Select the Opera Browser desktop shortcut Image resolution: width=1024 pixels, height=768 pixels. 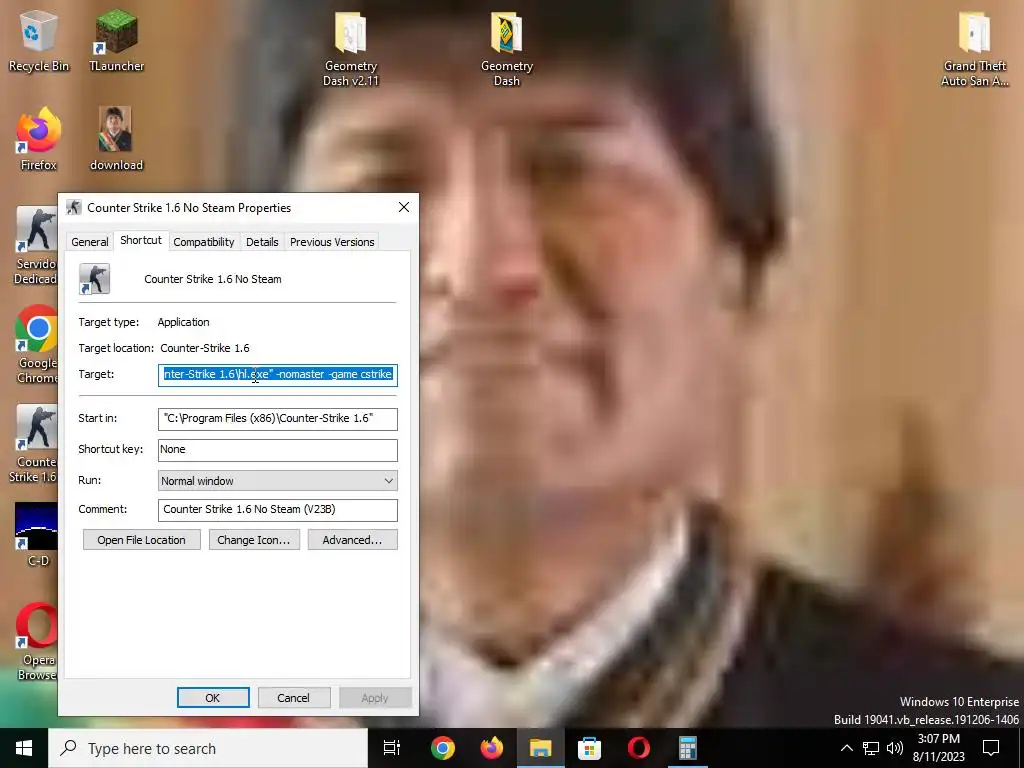coord(36,642)
